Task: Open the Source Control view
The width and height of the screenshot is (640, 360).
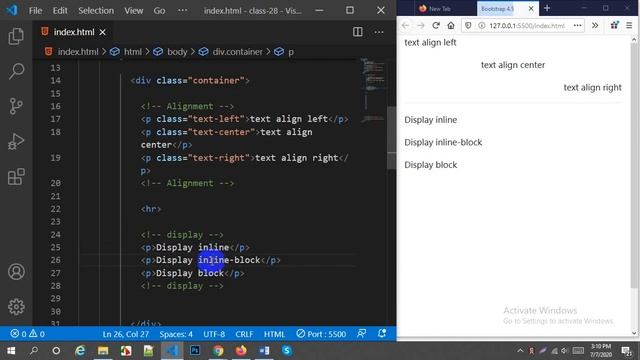Action: (16, 106)
